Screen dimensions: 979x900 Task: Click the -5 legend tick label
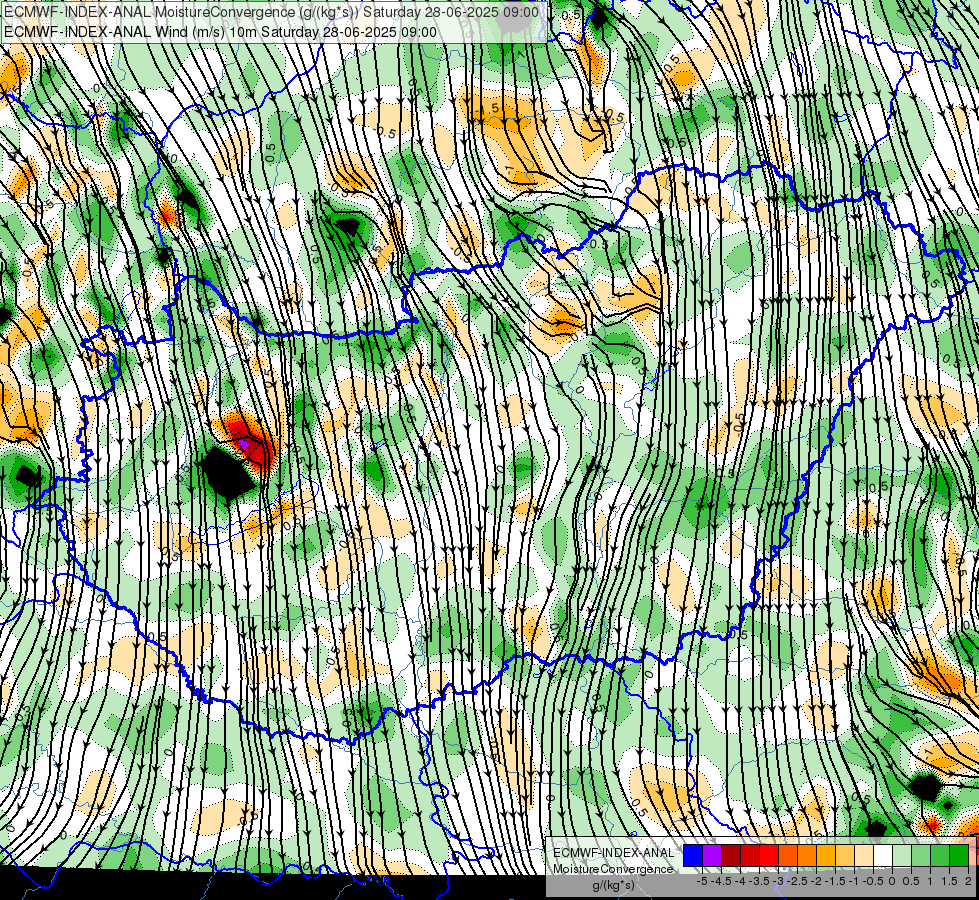(702, 881)
